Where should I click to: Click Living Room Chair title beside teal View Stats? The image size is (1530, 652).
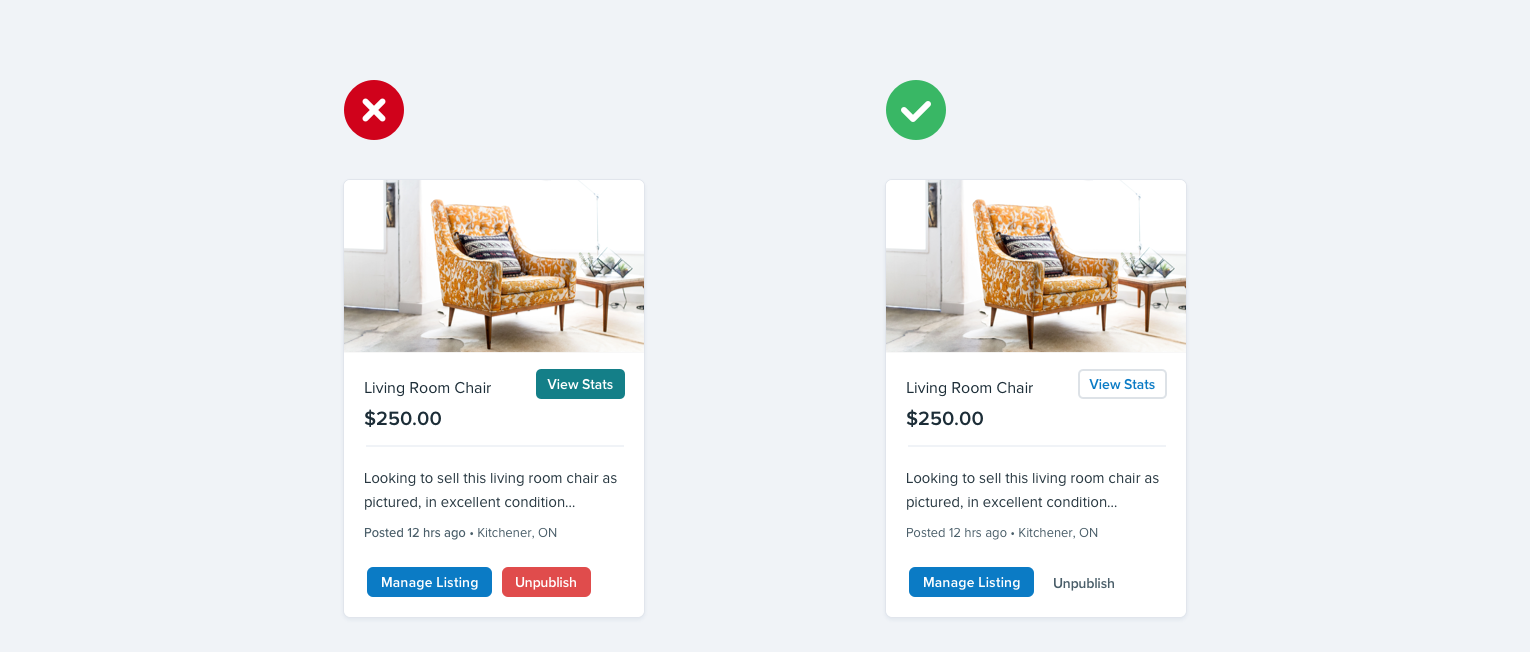pyautogui.click(x=427, y=388)
